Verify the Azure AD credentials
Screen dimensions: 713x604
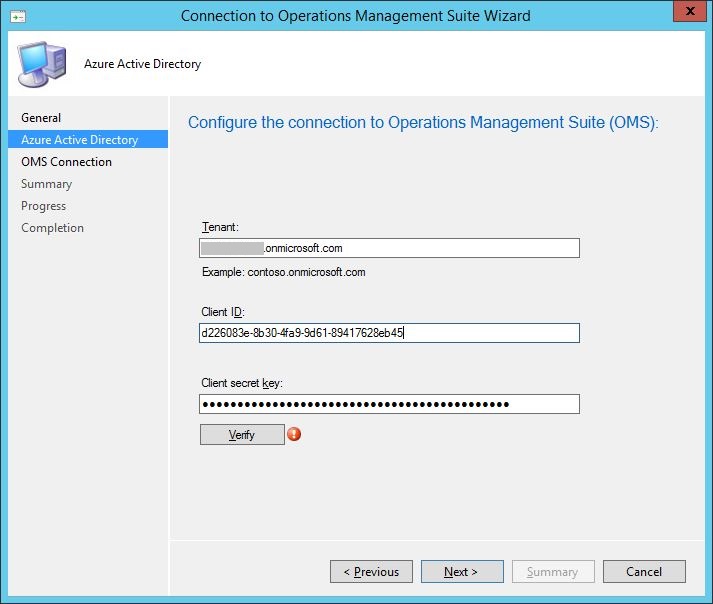coord(242,434)
